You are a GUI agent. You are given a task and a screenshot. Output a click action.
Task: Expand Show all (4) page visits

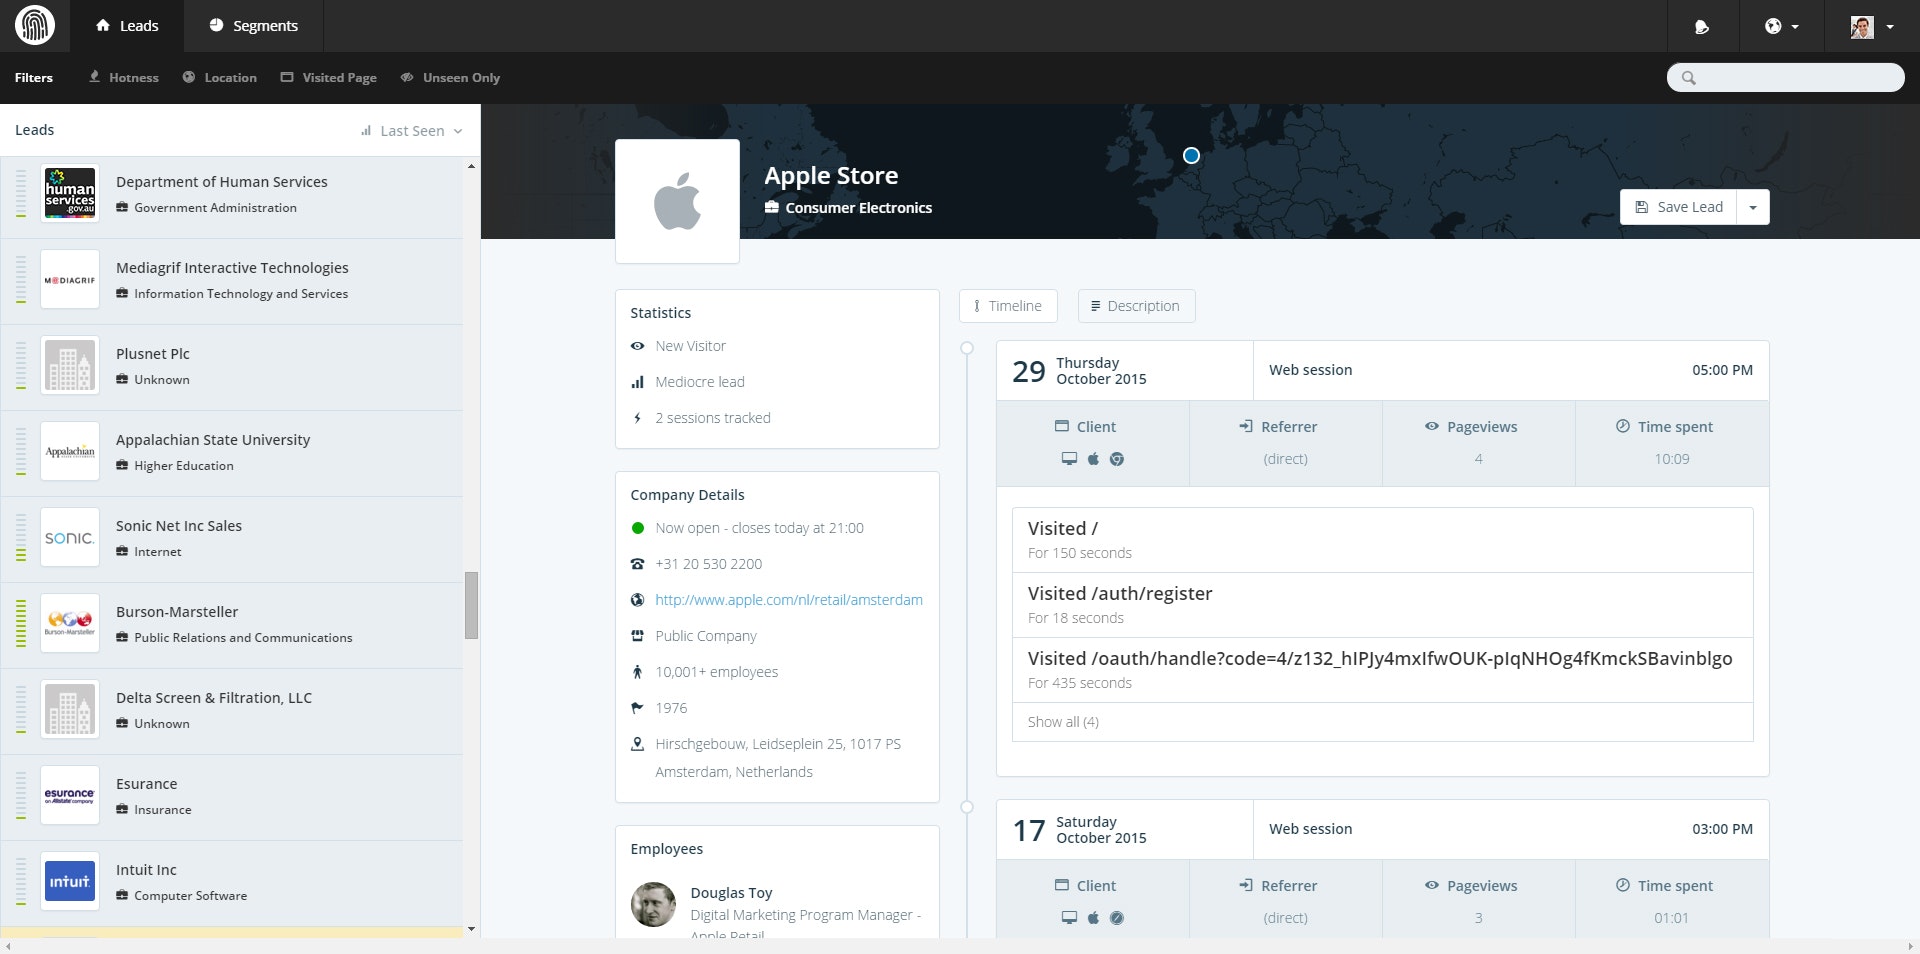1063,722
